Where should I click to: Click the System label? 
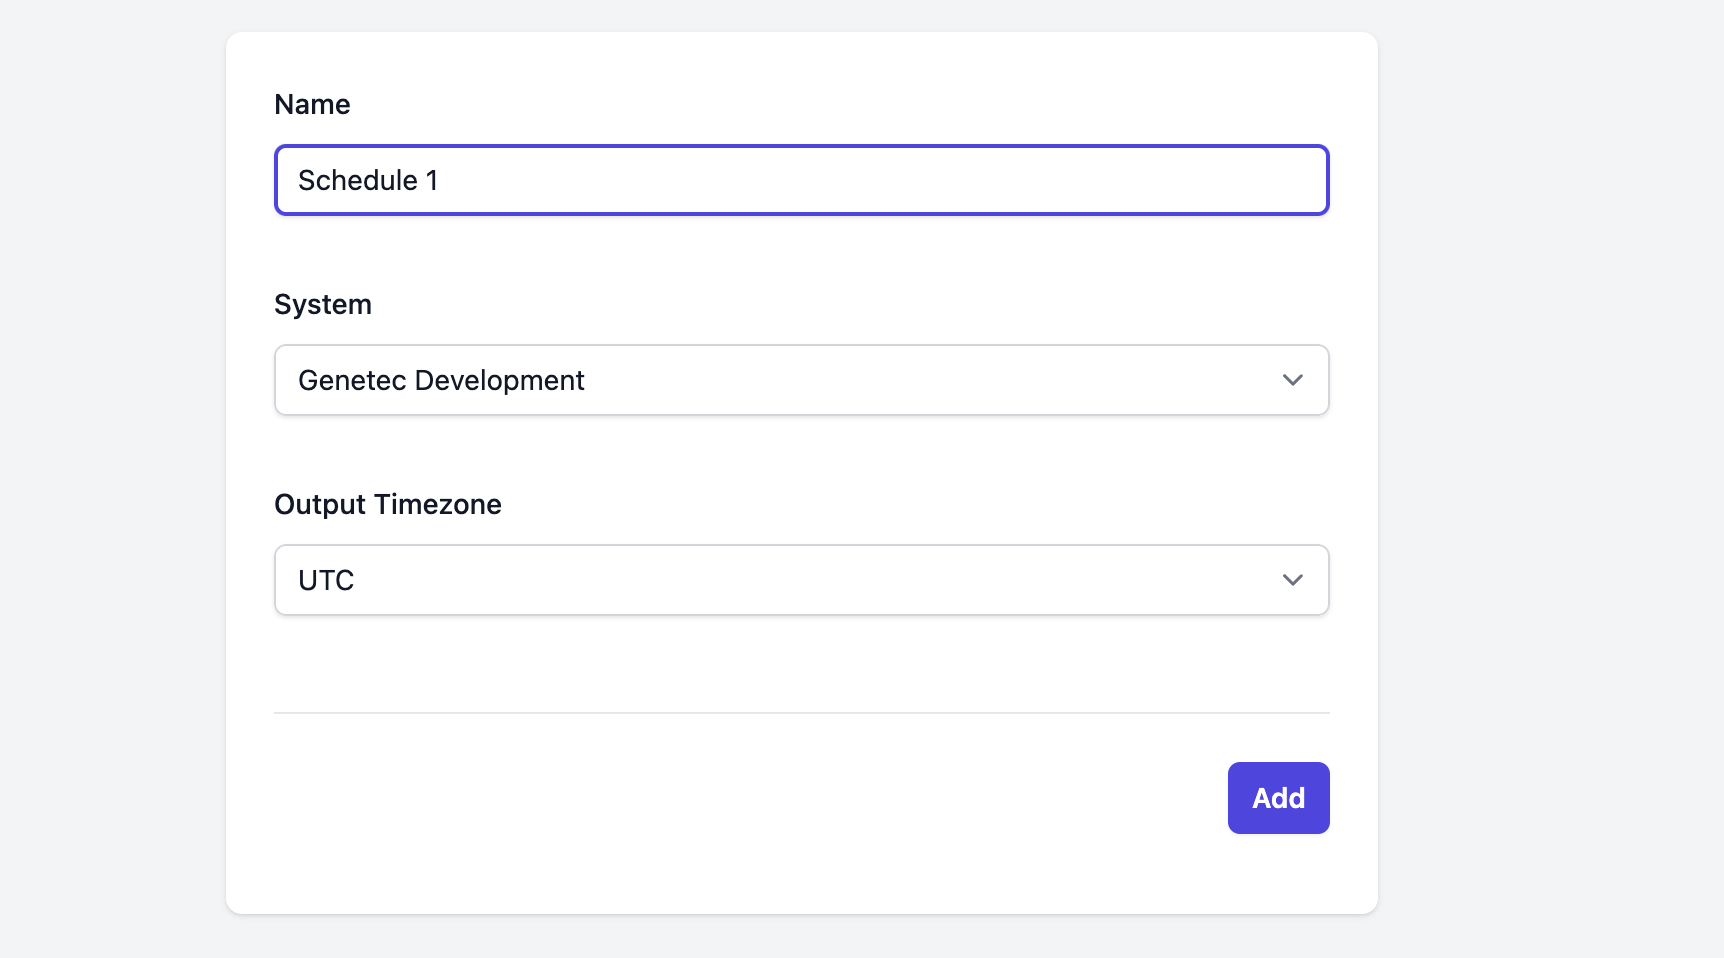[x=322, y=304]
